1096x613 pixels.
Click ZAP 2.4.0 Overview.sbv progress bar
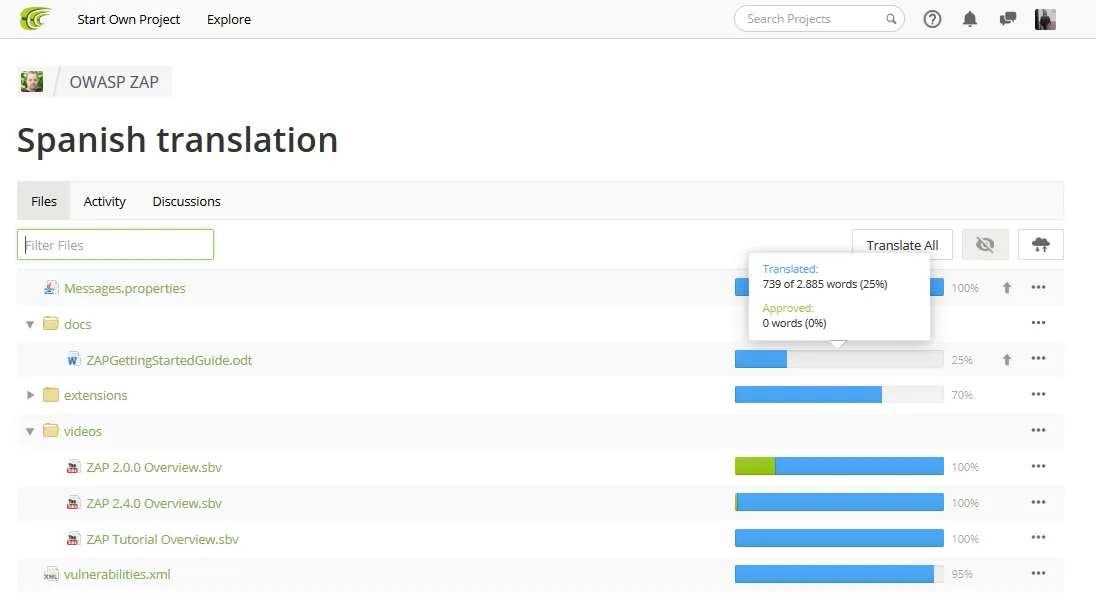click(x=839, y=502)
